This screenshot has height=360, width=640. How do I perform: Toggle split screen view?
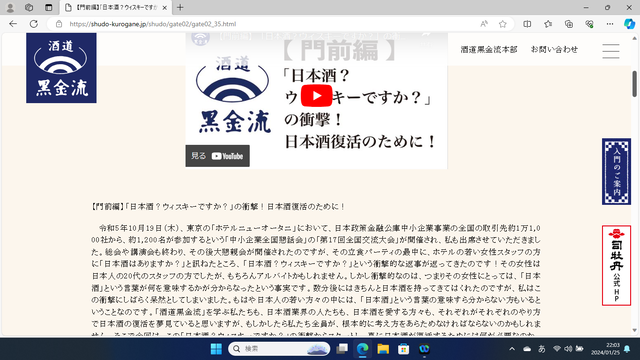527,24
